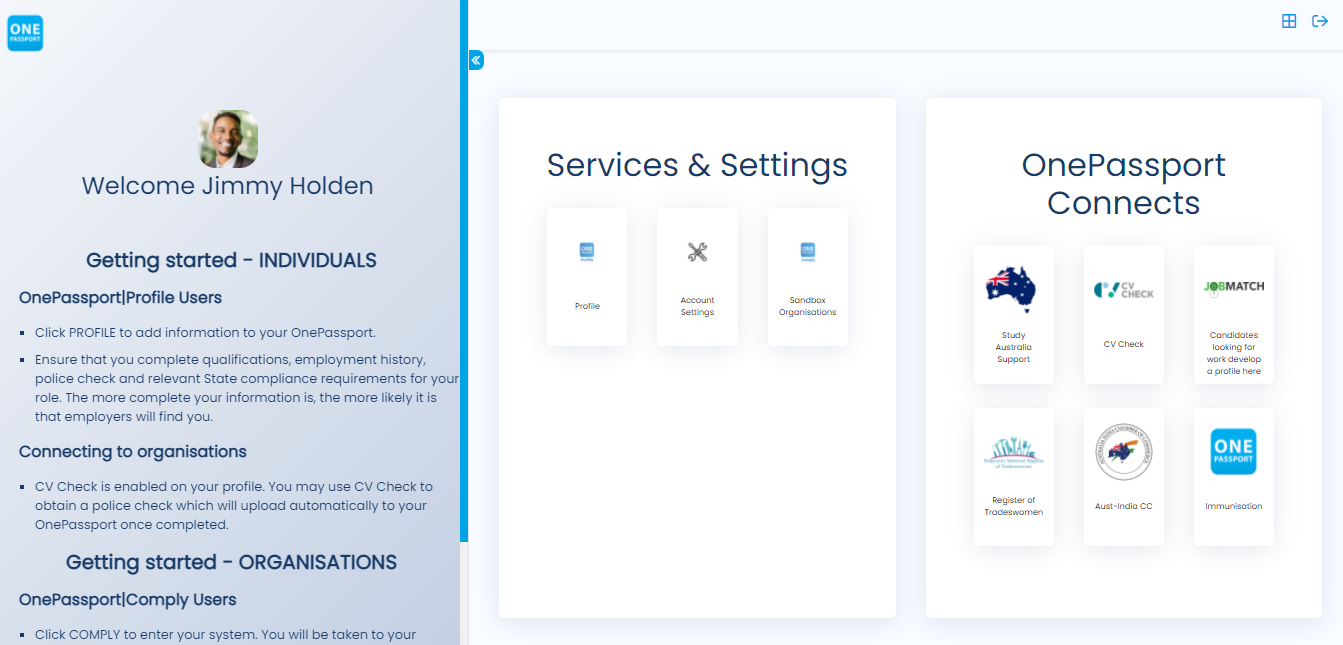Open the Profile tile icon
Viewport: 1343px width, 645px height.
click(x=587, y=252)
